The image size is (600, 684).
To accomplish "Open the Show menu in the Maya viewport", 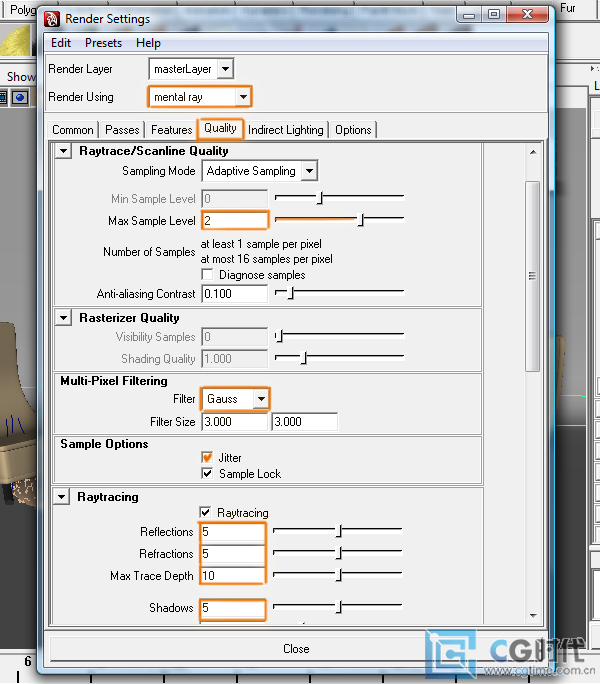I will coord(20,77).
